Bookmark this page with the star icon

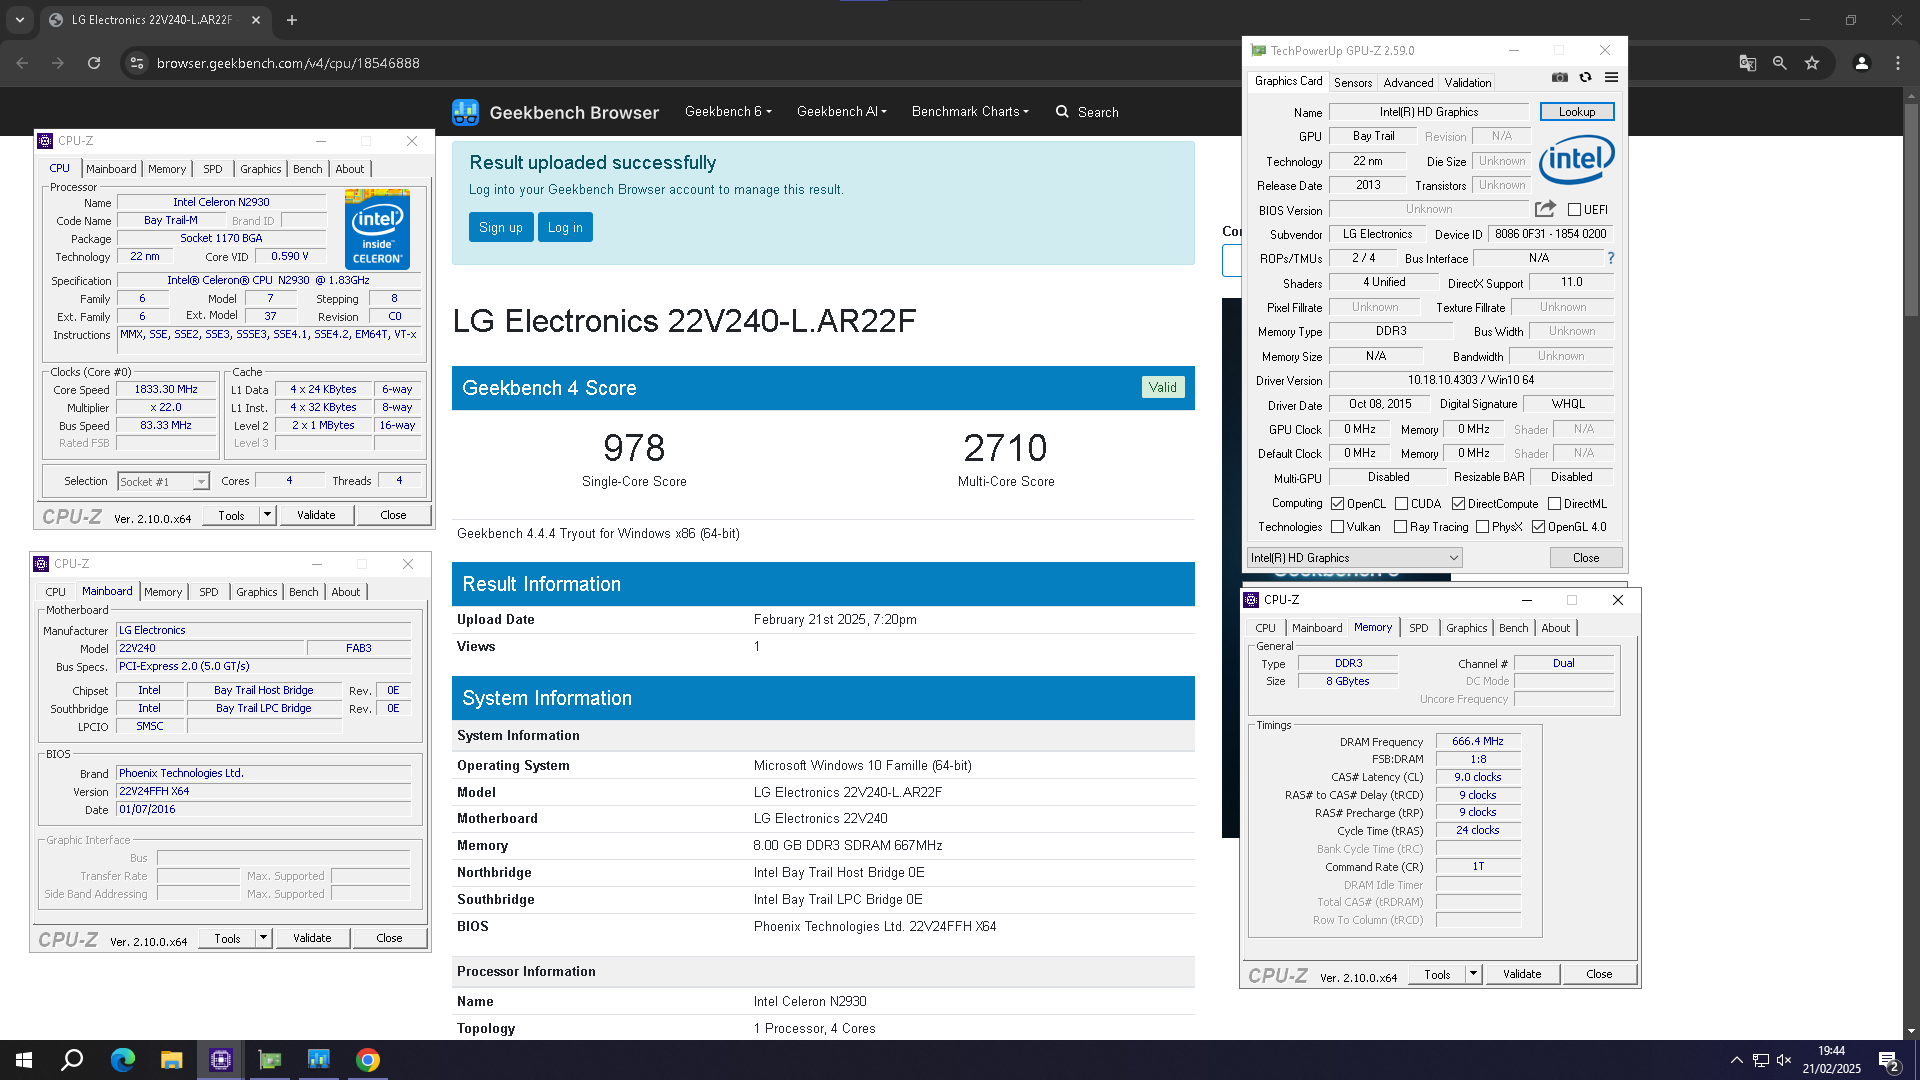coord(1812,63)
